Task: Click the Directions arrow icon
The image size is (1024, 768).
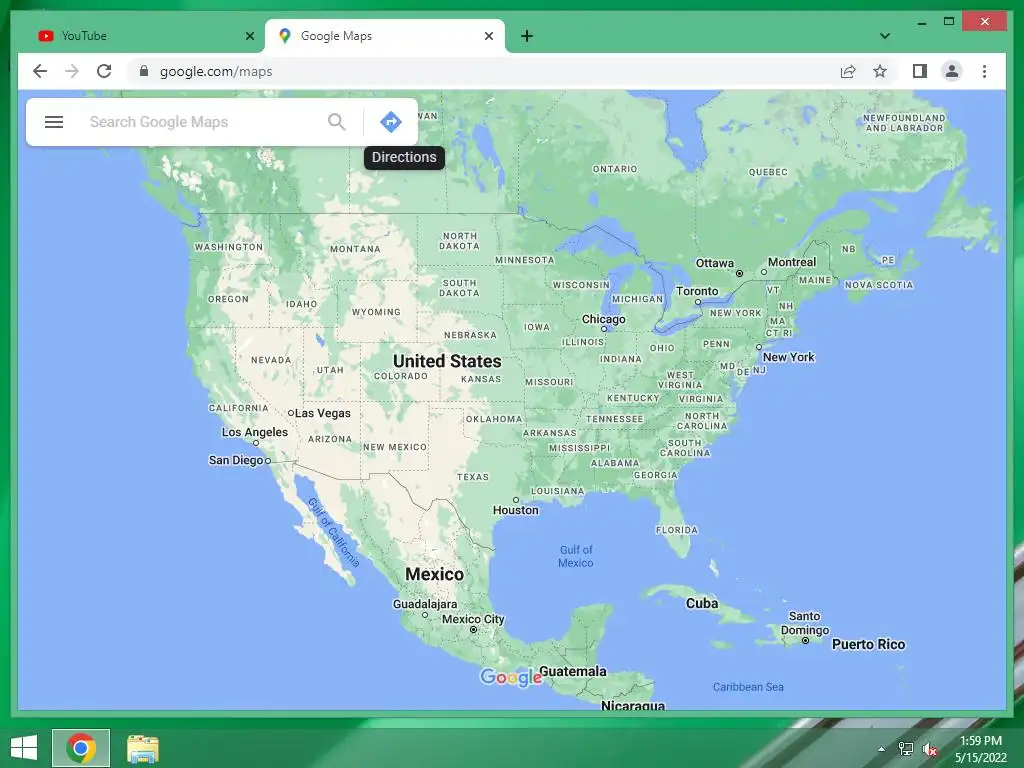Action: [391, 121]
